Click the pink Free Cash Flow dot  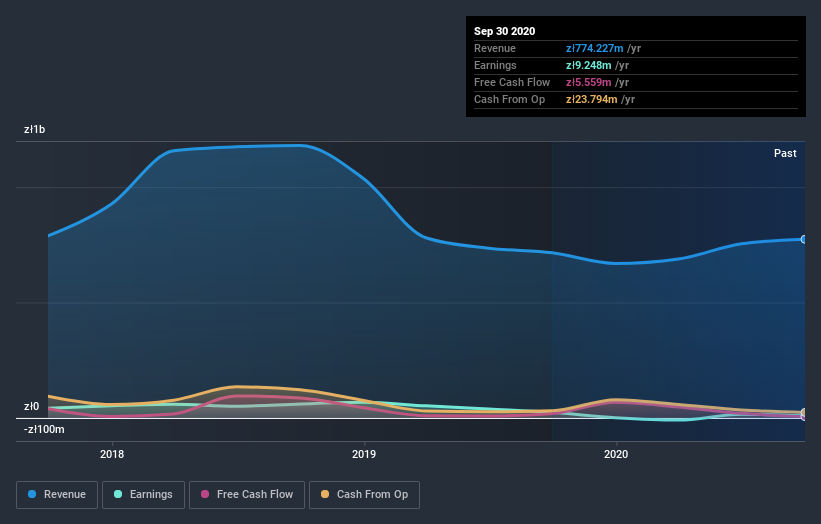click(x=205, y=494)
